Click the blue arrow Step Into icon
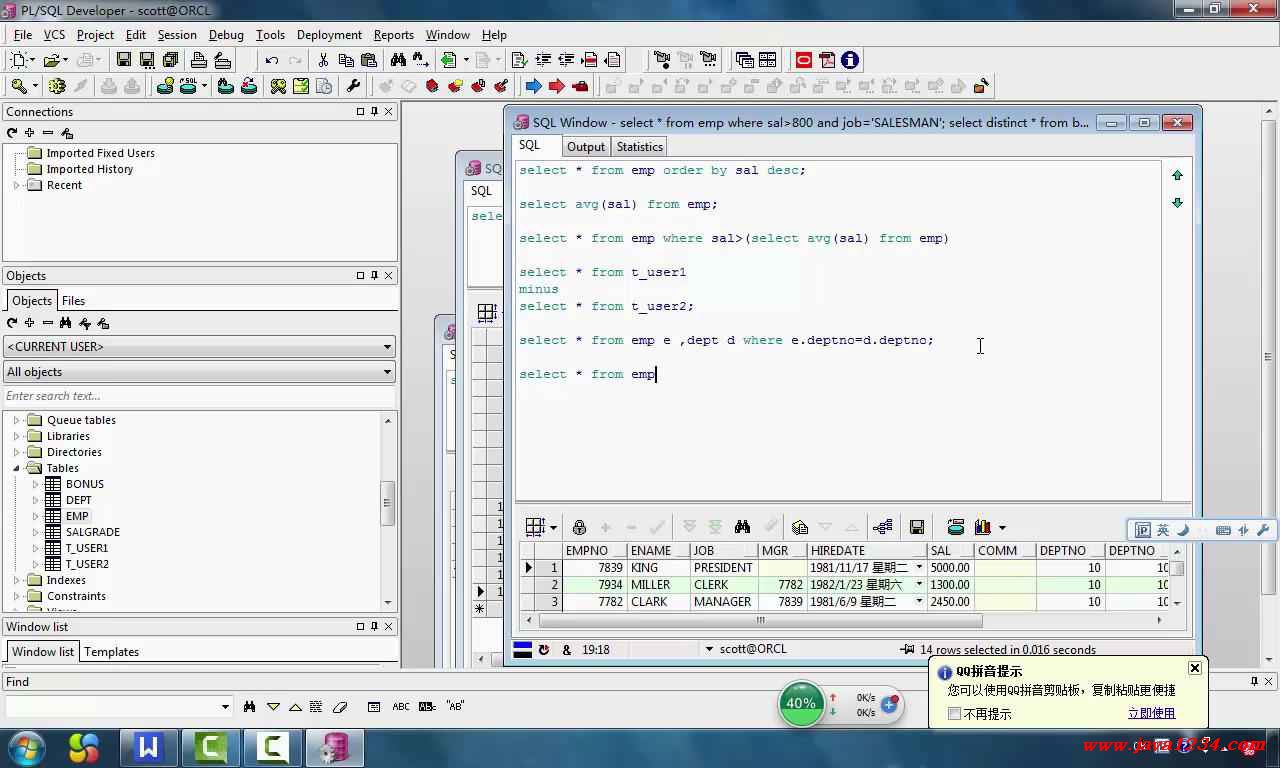This screenshot has height=768, width=1280. tap(533, 86)
